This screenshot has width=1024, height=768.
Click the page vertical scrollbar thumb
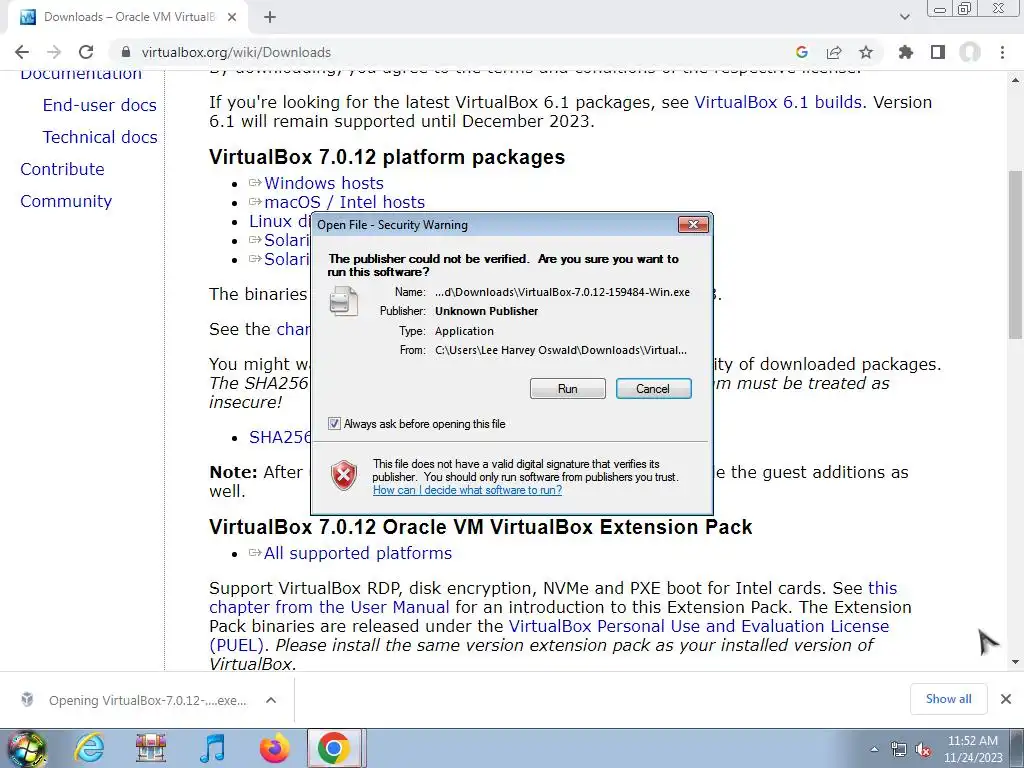click(1016, 255)
